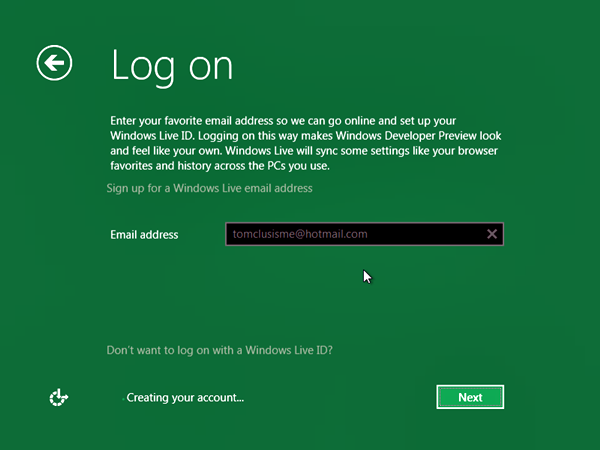This screenshot has height=450, width=600.
Task: Focus the Email address input field
Action: (364, 234)
